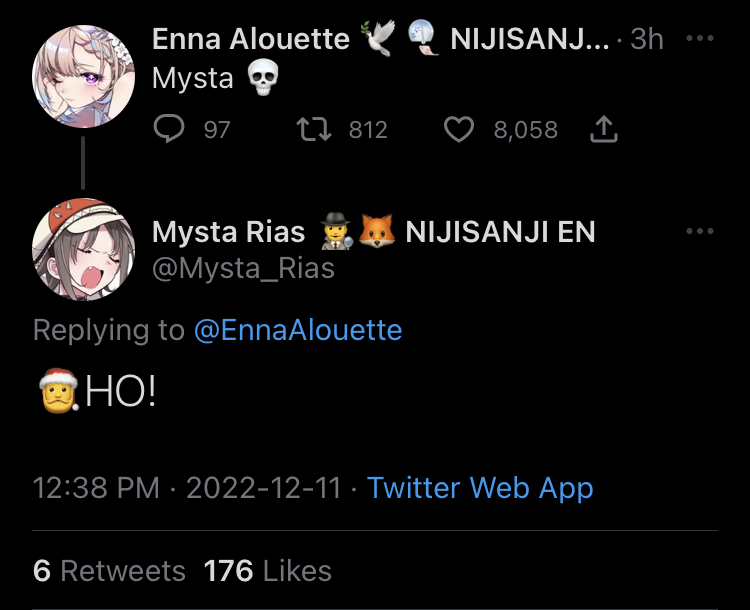View the 6 Retweets list
The height and width of the screenshot is (610, 750).
tap(109, 571)
